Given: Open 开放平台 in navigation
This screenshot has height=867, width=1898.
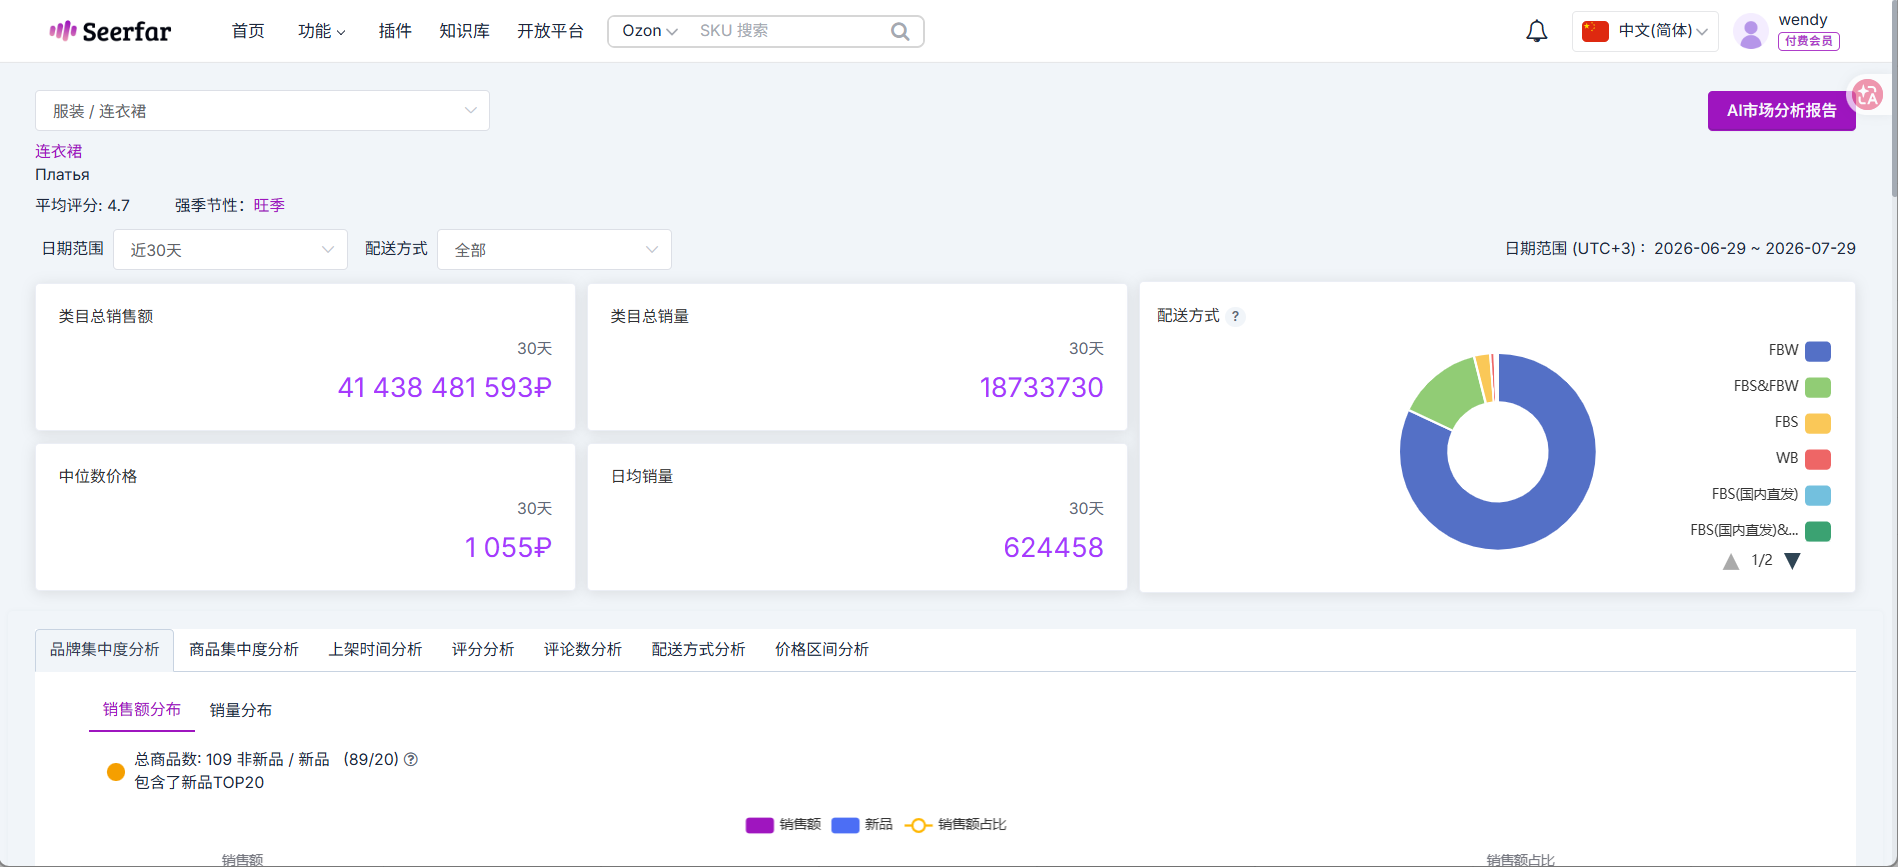Looking at the screenshot, I should click(x=550, y=31).
